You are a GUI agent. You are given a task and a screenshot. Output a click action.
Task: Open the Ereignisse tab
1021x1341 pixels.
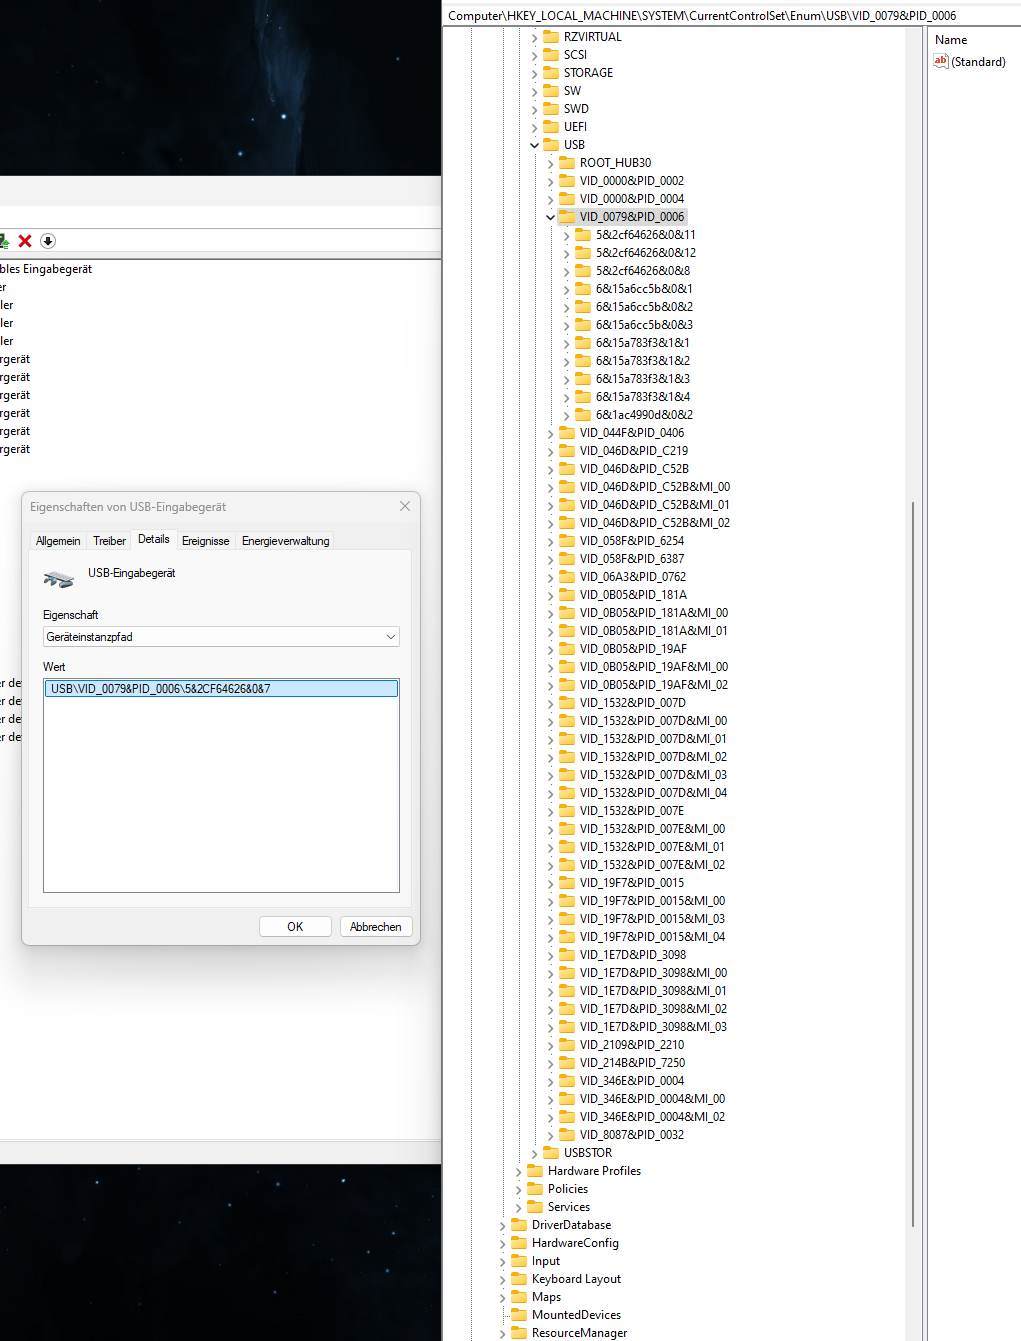[x=205, y=540]
